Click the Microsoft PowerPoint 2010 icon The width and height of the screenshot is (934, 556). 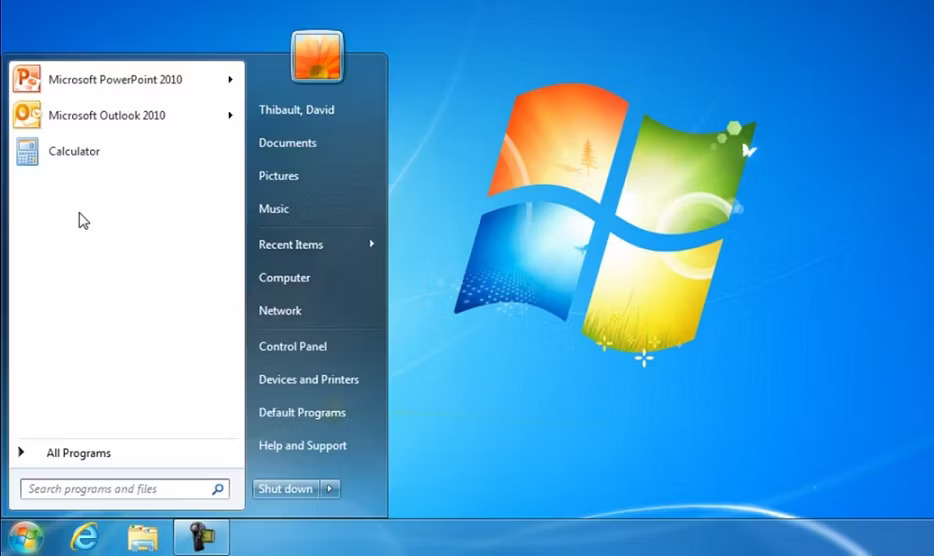coord(27,79)
